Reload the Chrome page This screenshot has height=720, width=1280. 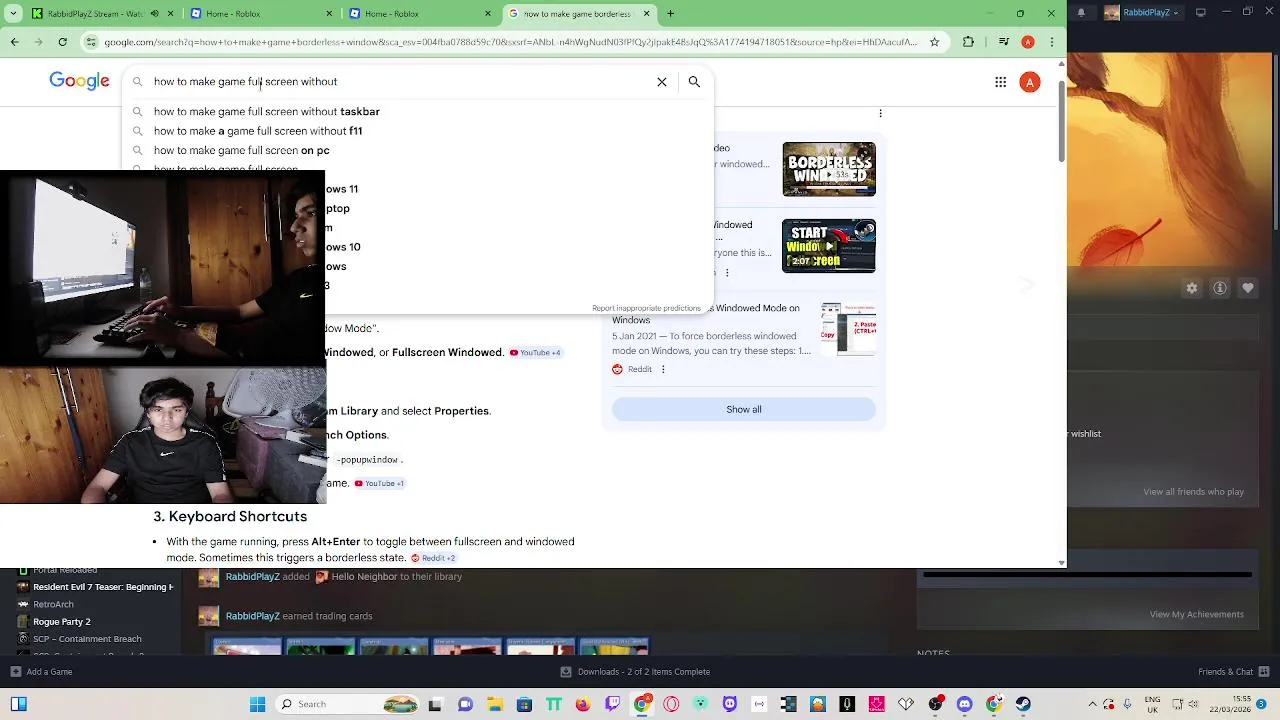coord(62,42)
